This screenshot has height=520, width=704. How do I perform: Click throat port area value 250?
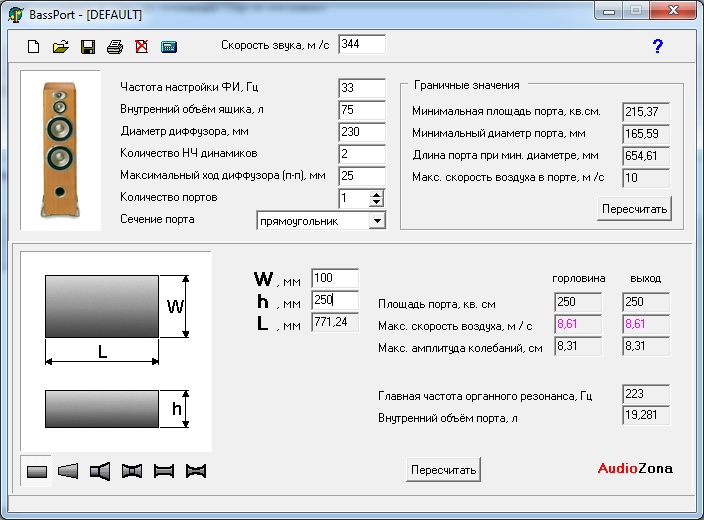(578, 302)
